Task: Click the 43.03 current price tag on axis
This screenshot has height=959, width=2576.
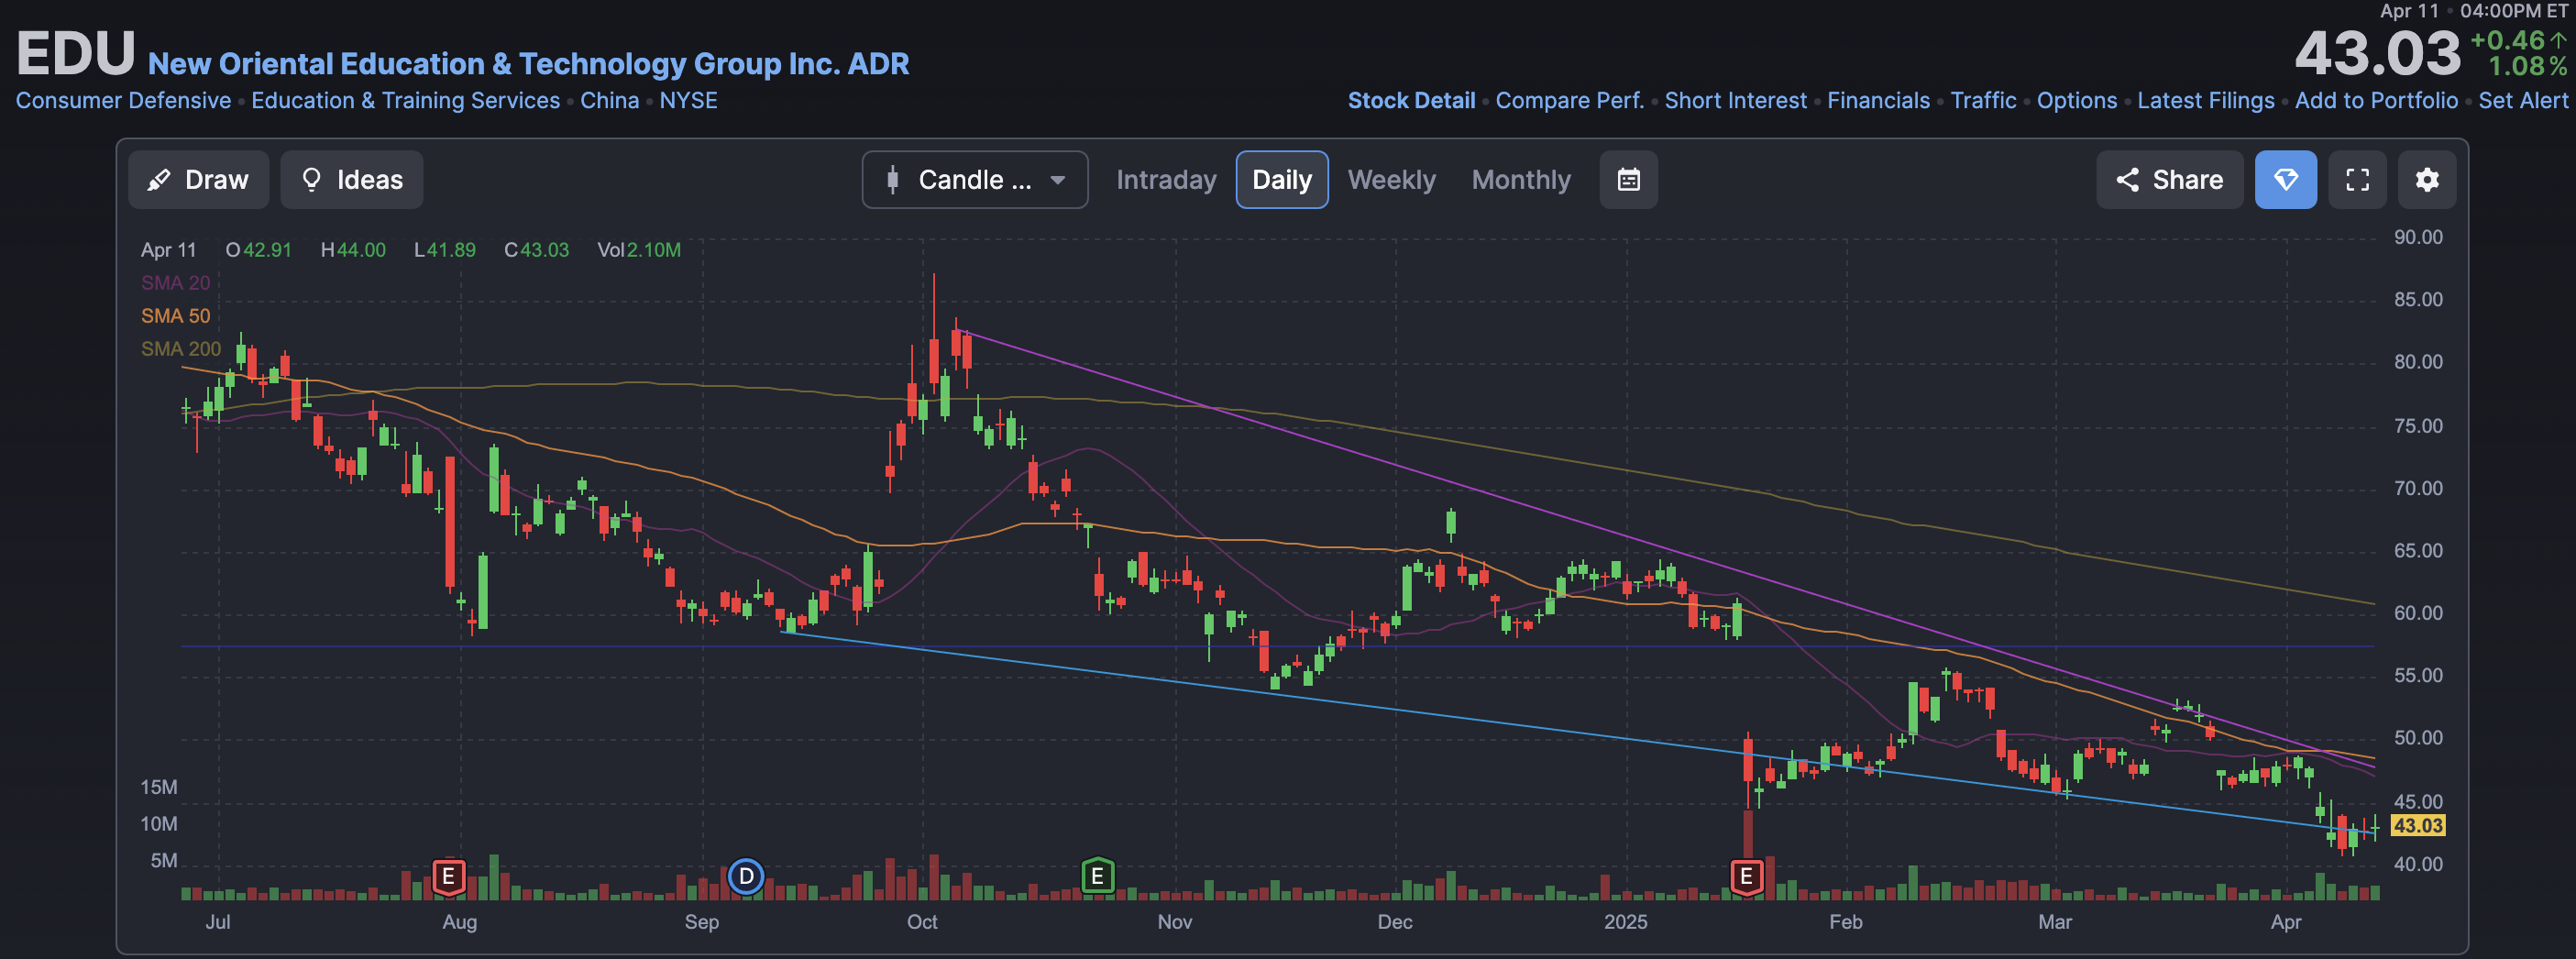Action: point(2417,826)
